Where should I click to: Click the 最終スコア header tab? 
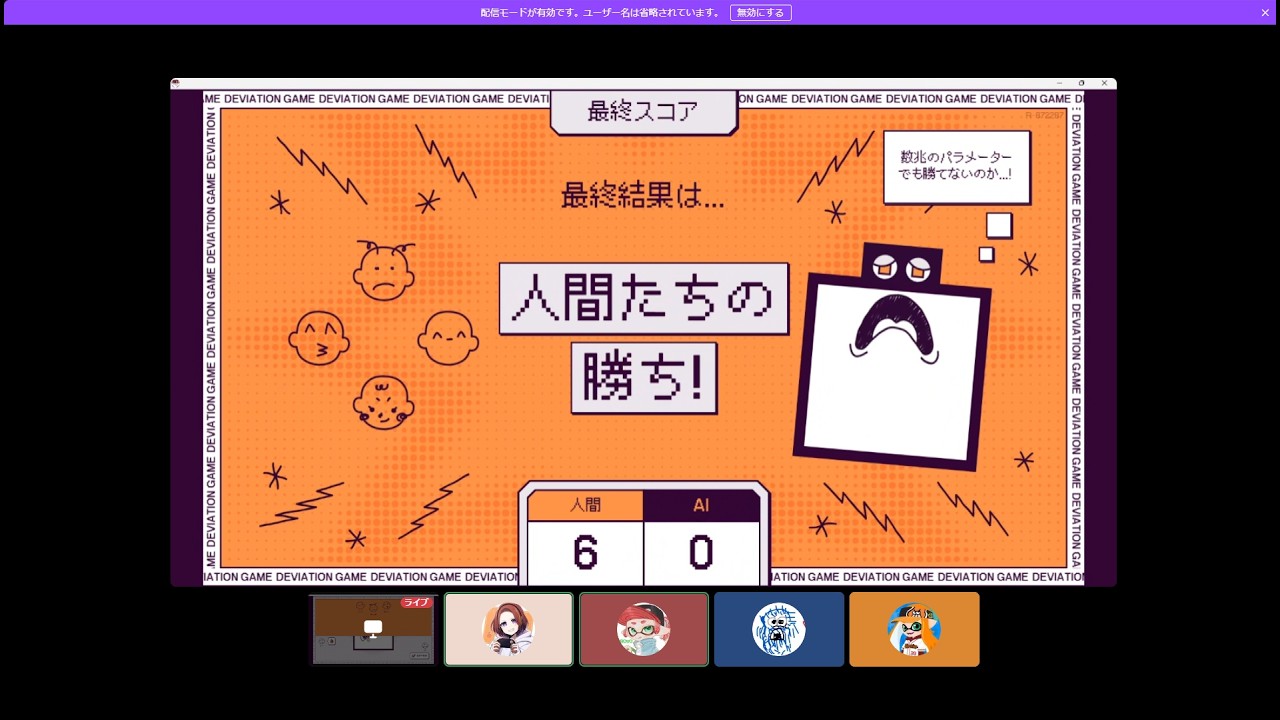coord(644,112)
